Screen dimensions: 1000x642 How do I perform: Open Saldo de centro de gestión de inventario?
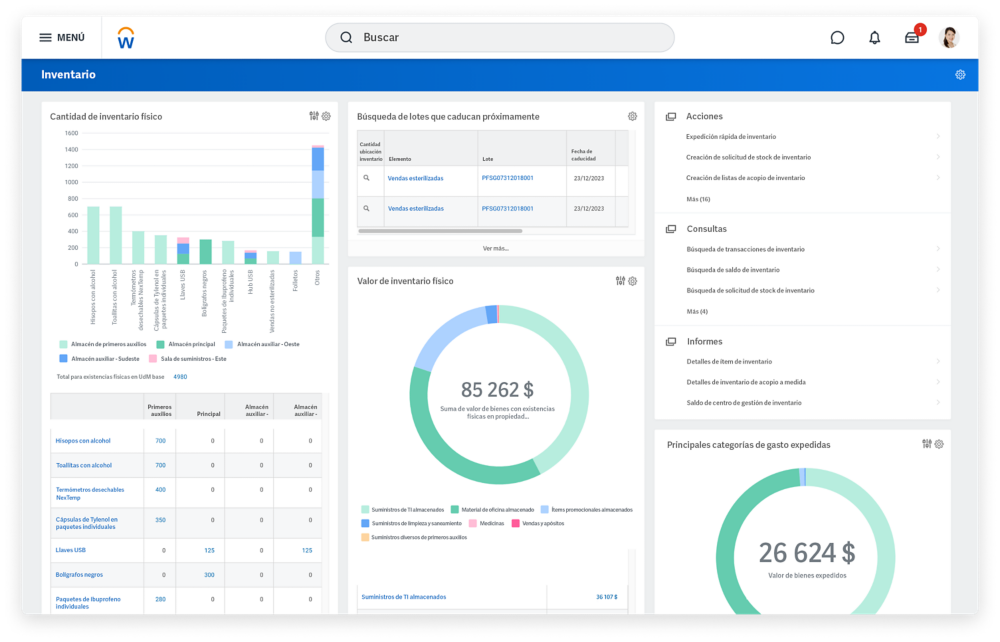[x=744, y=402]
